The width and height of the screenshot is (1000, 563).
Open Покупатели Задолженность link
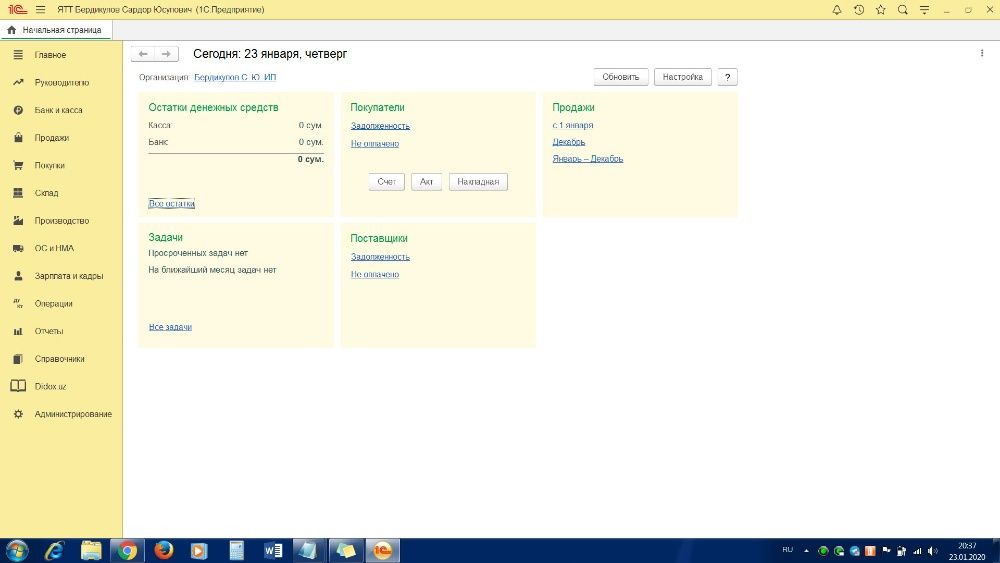(380, 126)
